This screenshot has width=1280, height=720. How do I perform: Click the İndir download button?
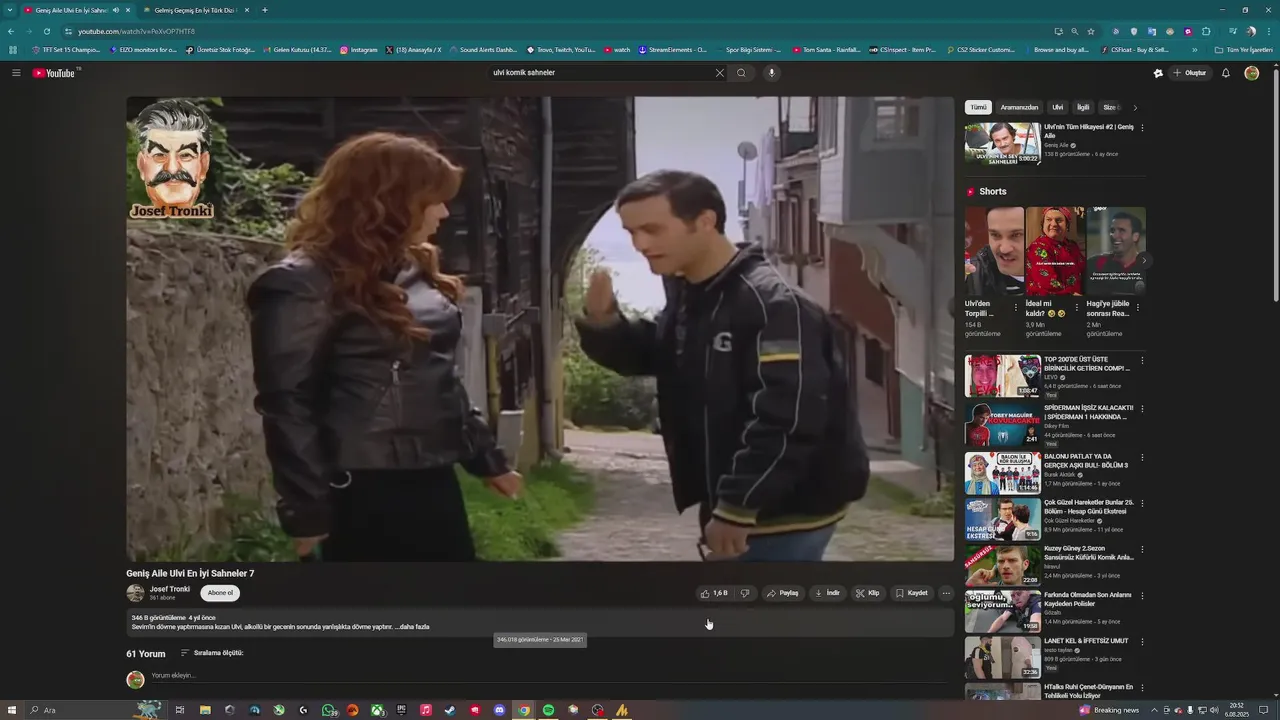pos(826,593)
